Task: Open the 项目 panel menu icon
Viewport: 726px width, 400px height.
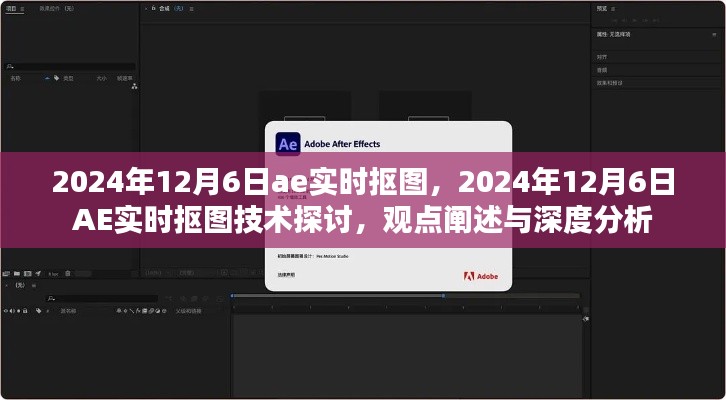Action: coord(22,9)
